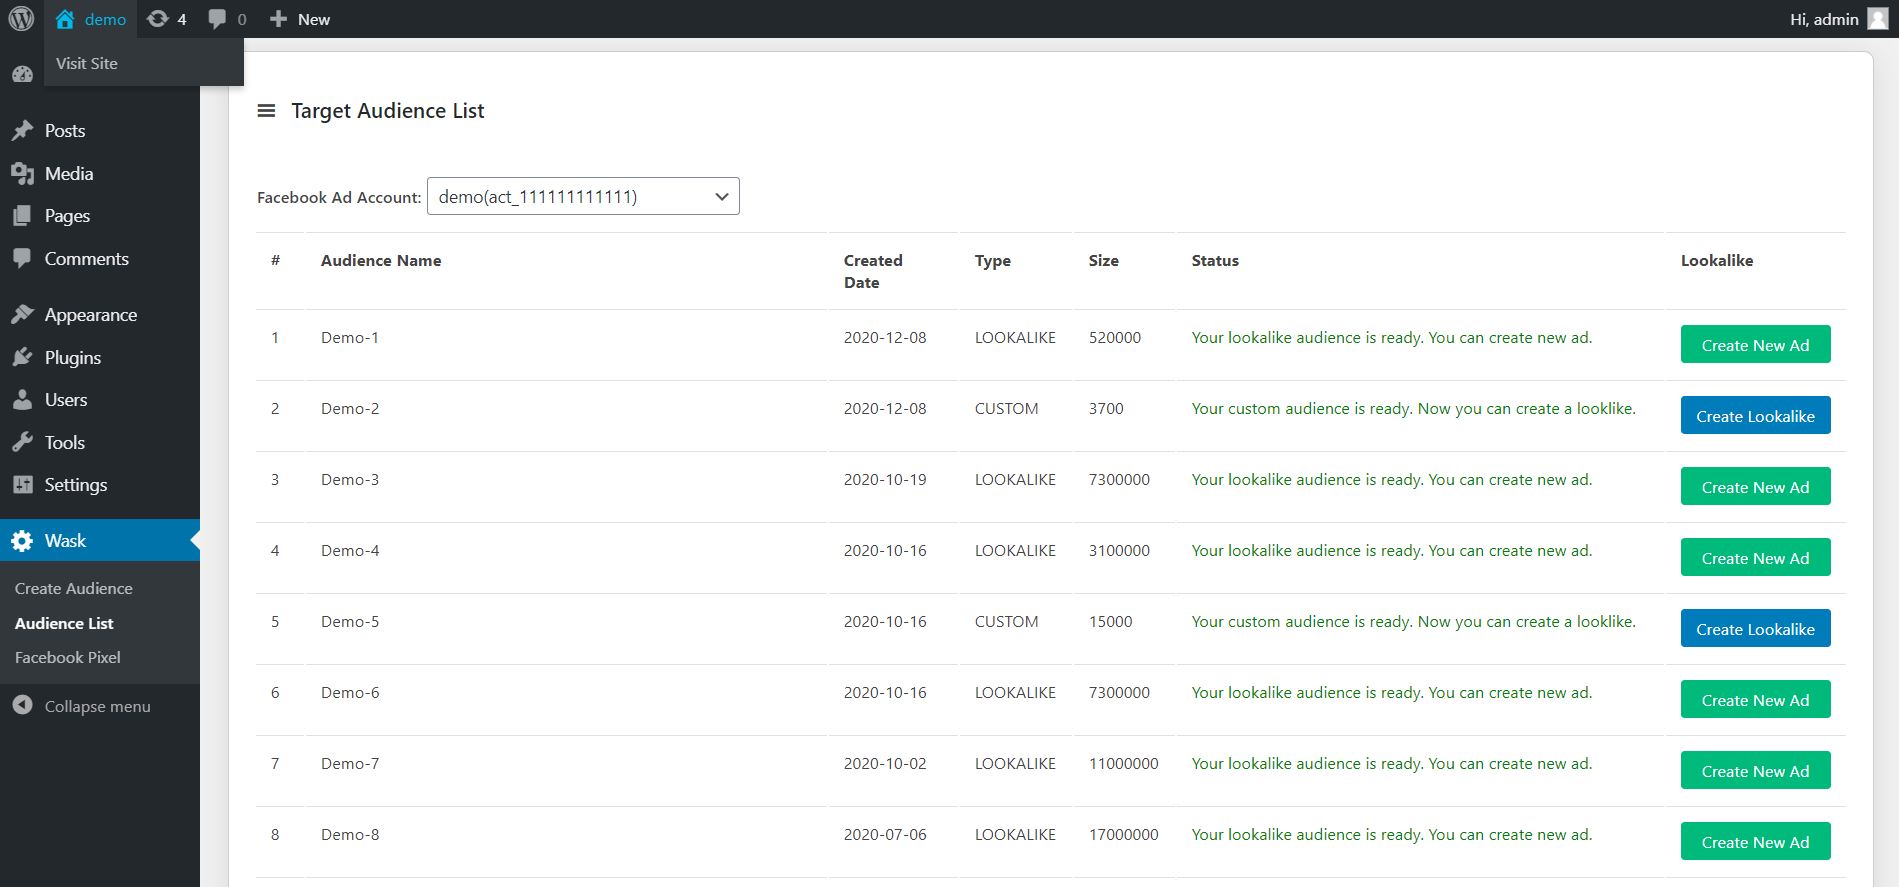Click the Users person icon

click(x=22, y=400)
